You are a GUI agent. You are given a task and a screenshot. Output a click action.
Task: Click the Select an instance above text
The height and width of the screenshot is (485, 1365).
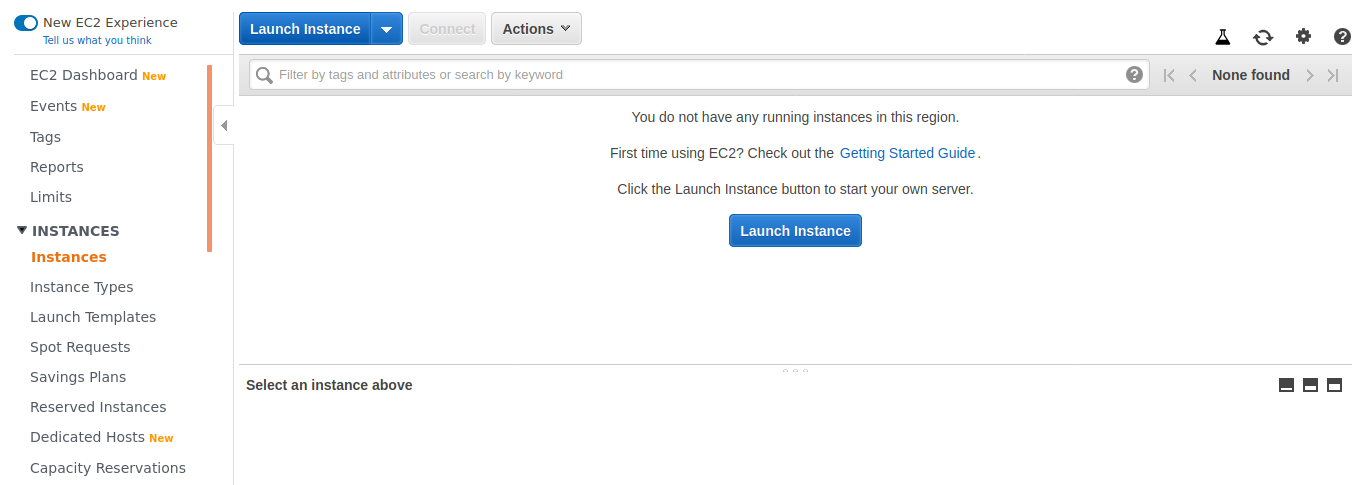tap(329, 385)
